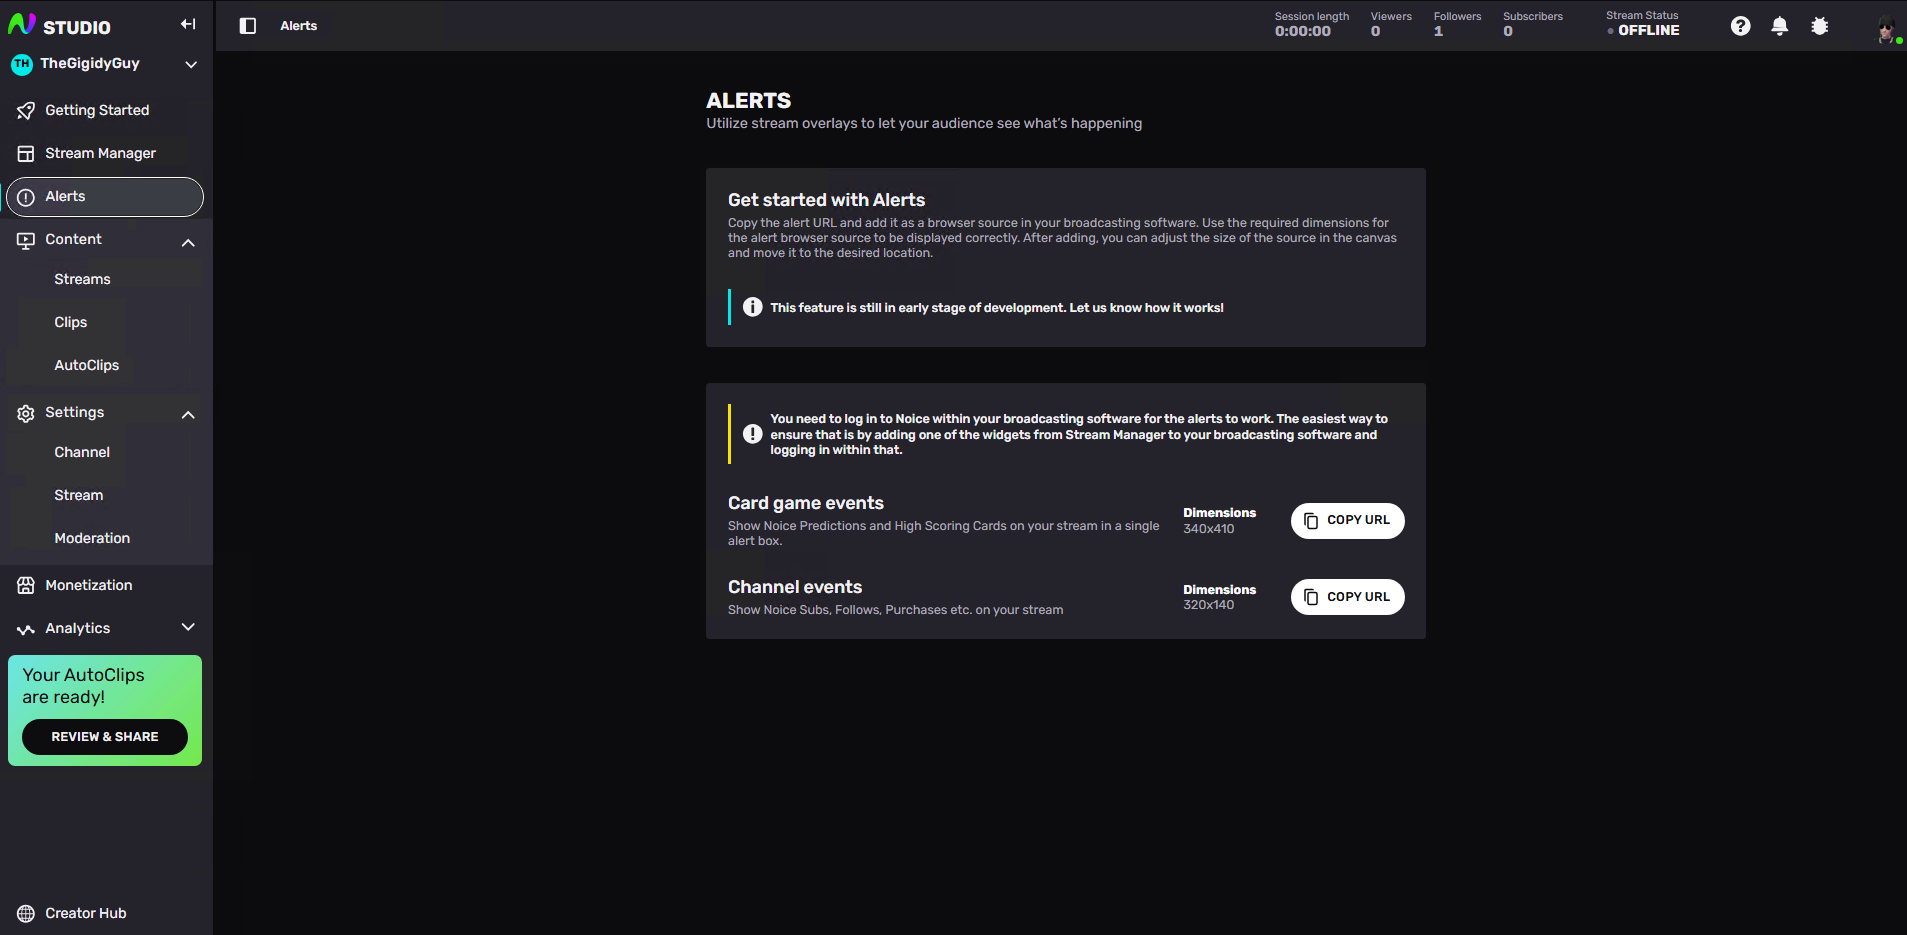
Task: Open the notifications bell
Action: pos(1779,26)
